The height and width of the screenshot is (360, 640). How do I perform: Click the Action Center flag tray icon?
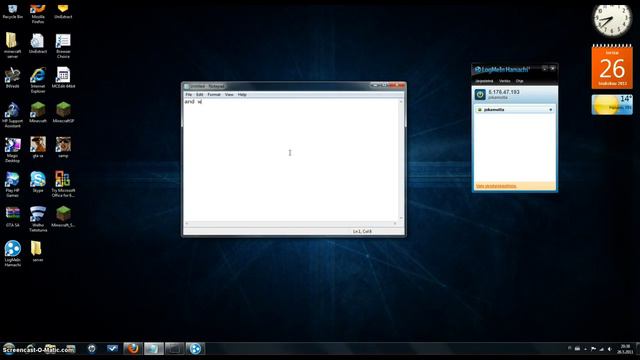[x=593, y=349]
